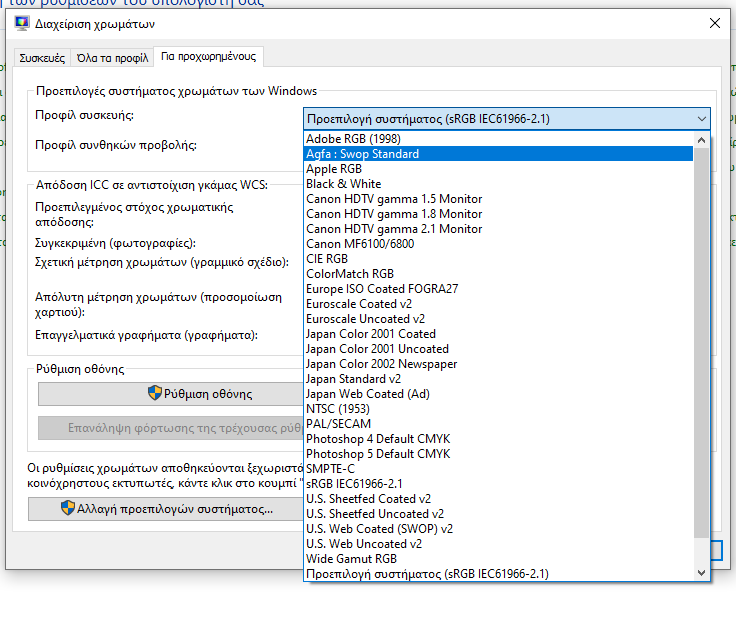Pick the last Προεπιλογή συστήματος list entry
This screenshot has width=736, height=619.
[x=499, y=574]
